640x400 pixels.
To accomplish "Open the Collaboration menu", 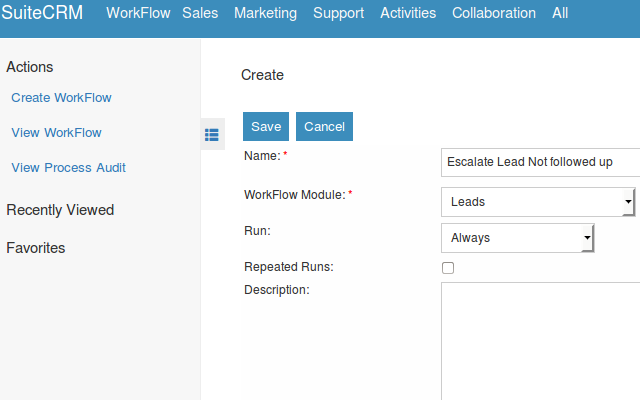I will (494, 13).
